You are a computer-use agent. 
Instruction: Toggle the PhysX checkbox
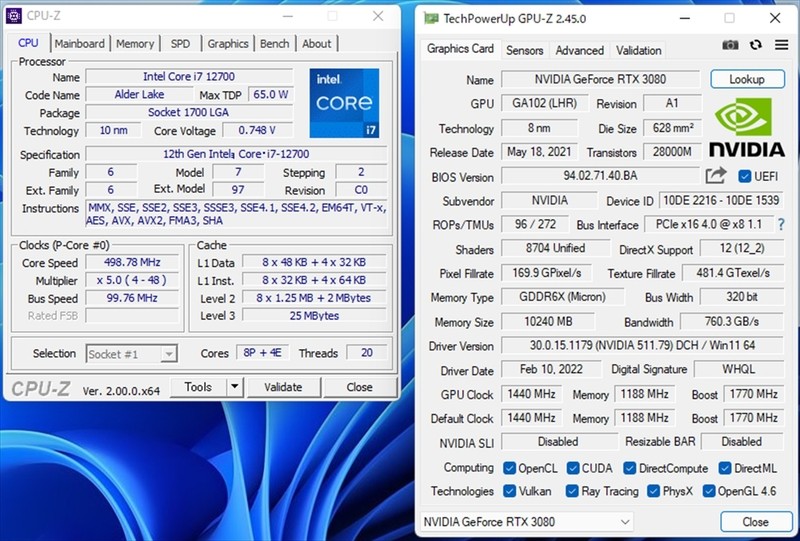pos(653,491)
